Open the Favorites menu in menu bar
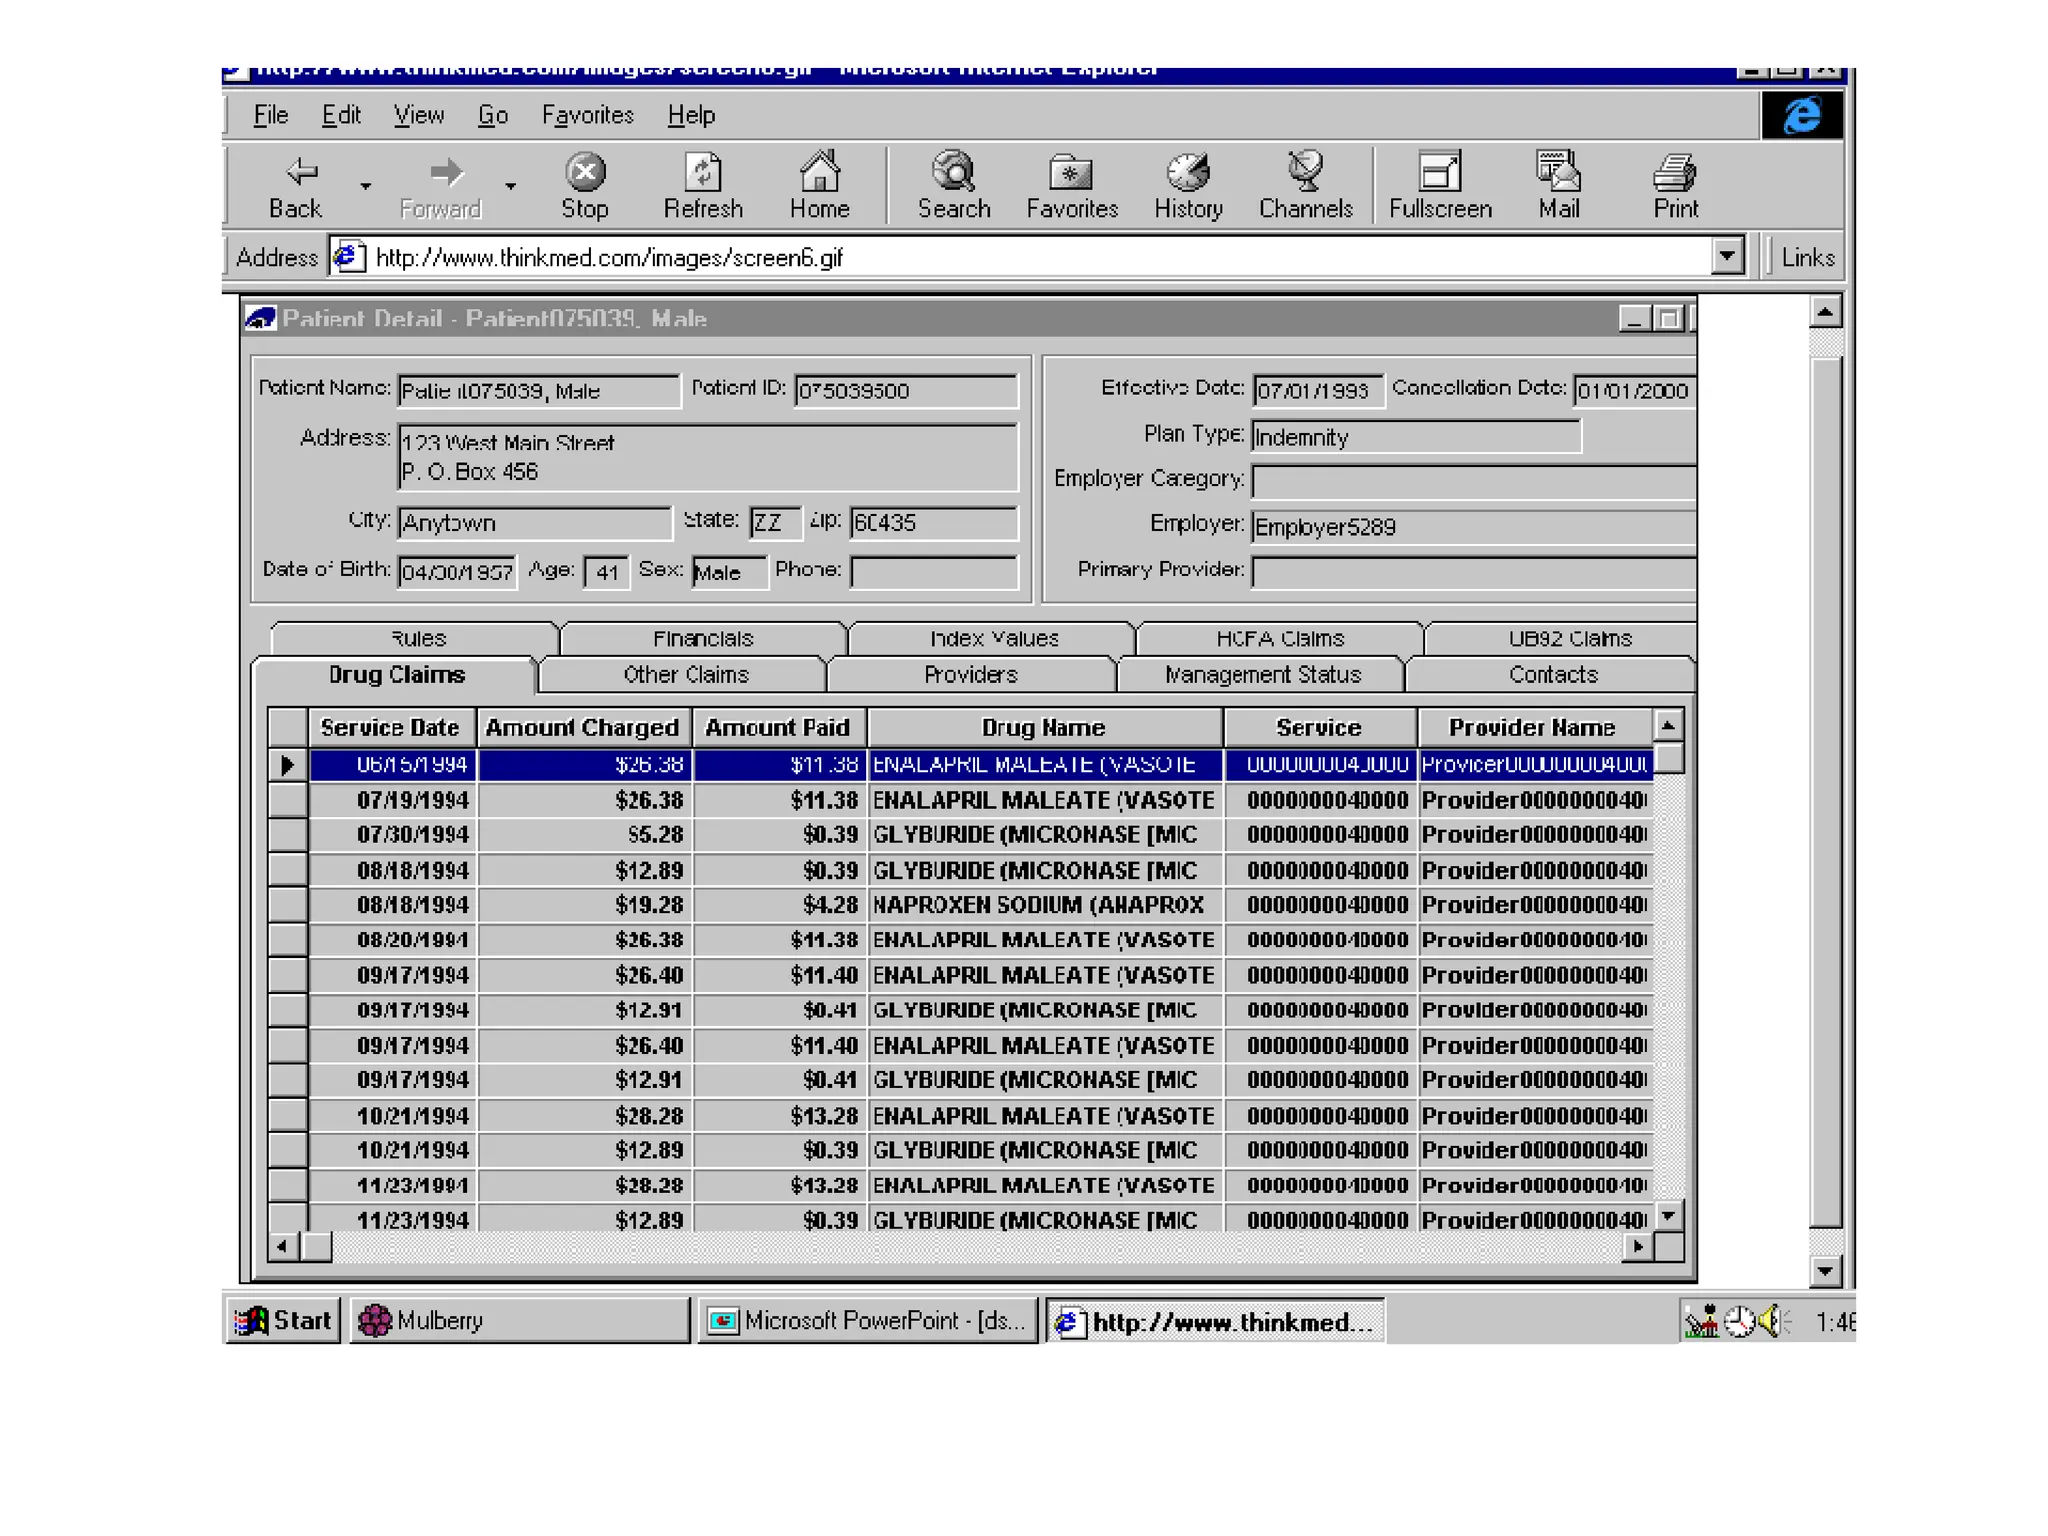Image resolution: width=2048 pixels, height=1536 pixels. coord(587,116)
